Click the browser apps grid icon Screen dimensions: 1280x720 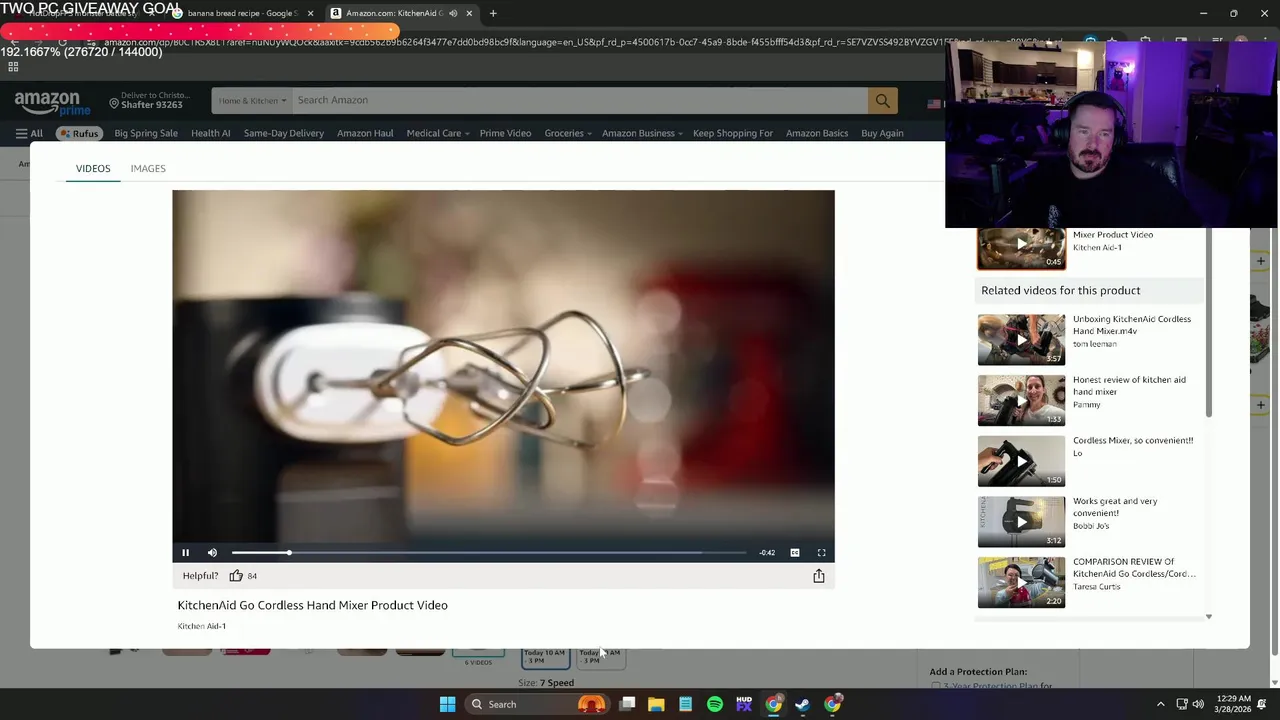[x=13, y=67]
